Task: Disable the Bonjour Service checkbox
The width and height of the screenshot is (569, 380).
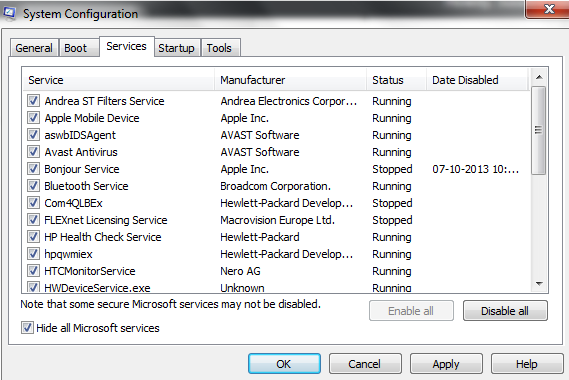Action: pos(33,169)
